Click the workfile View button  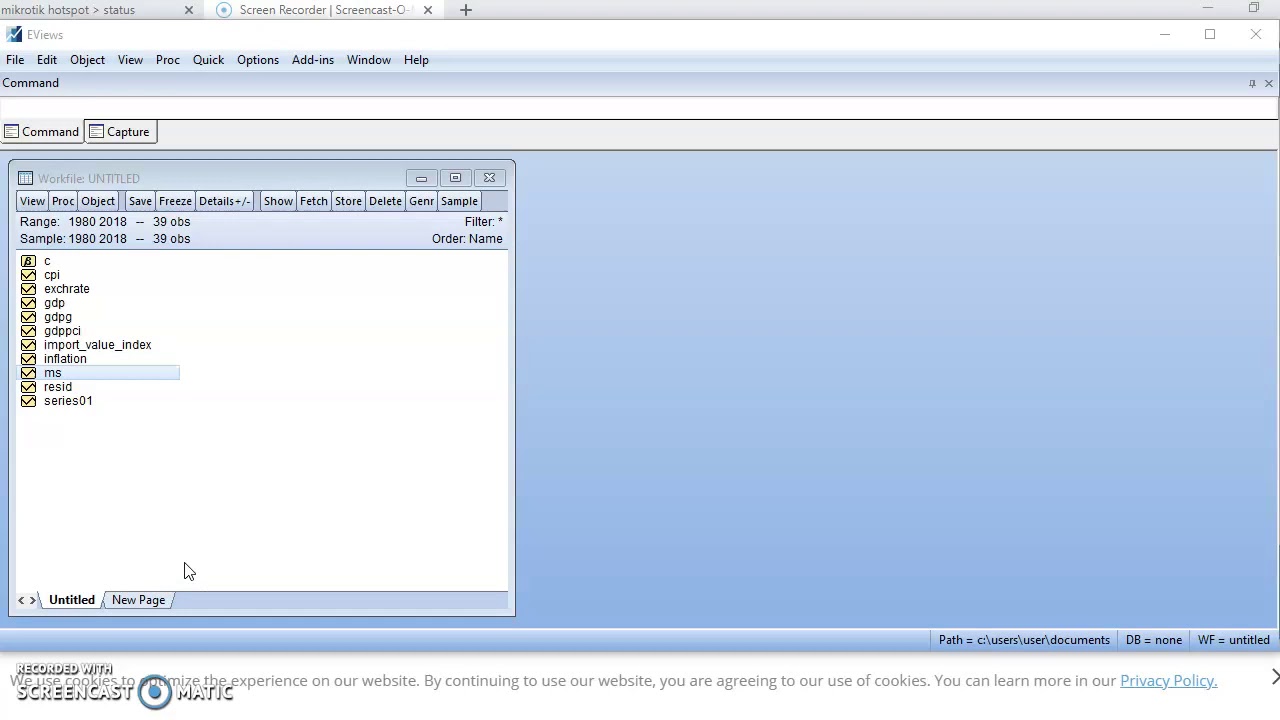point(32,201)
